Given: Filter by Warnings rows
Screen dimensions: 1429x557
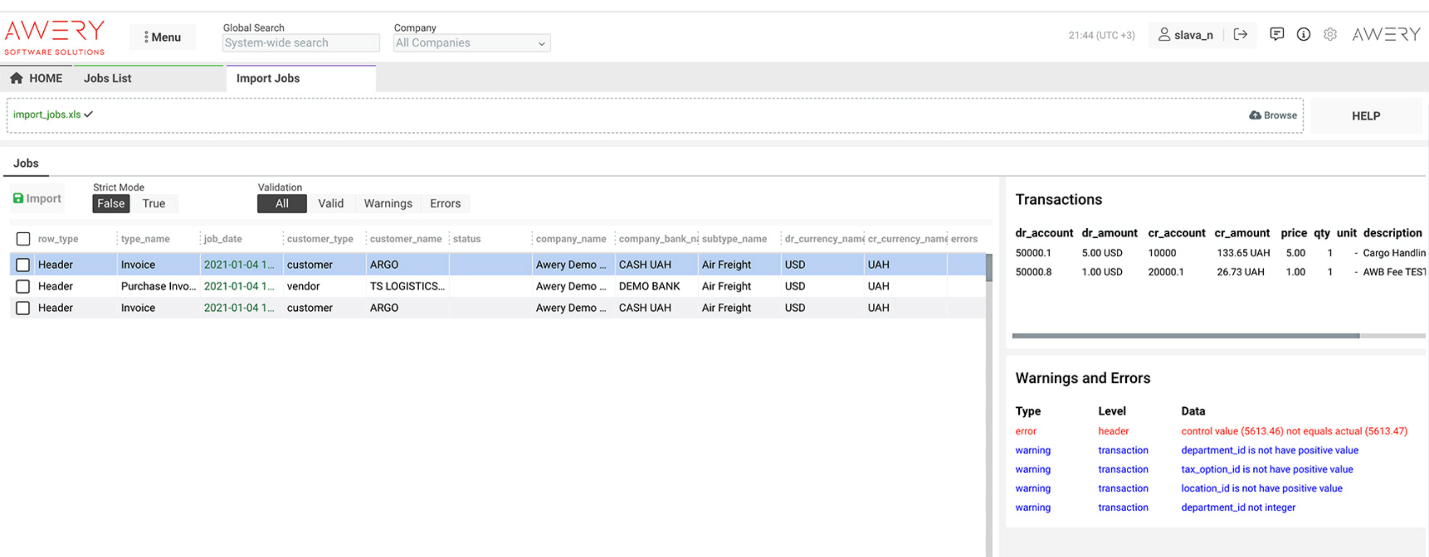Looking at the screenshot, I should [x=388, y=203].
